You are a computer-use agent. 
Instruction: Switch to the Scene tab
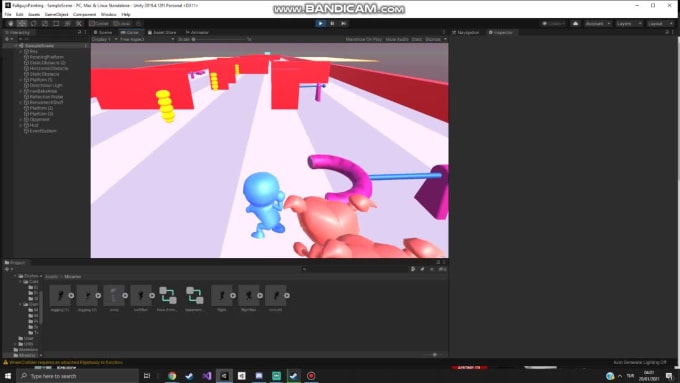(103, 33)
